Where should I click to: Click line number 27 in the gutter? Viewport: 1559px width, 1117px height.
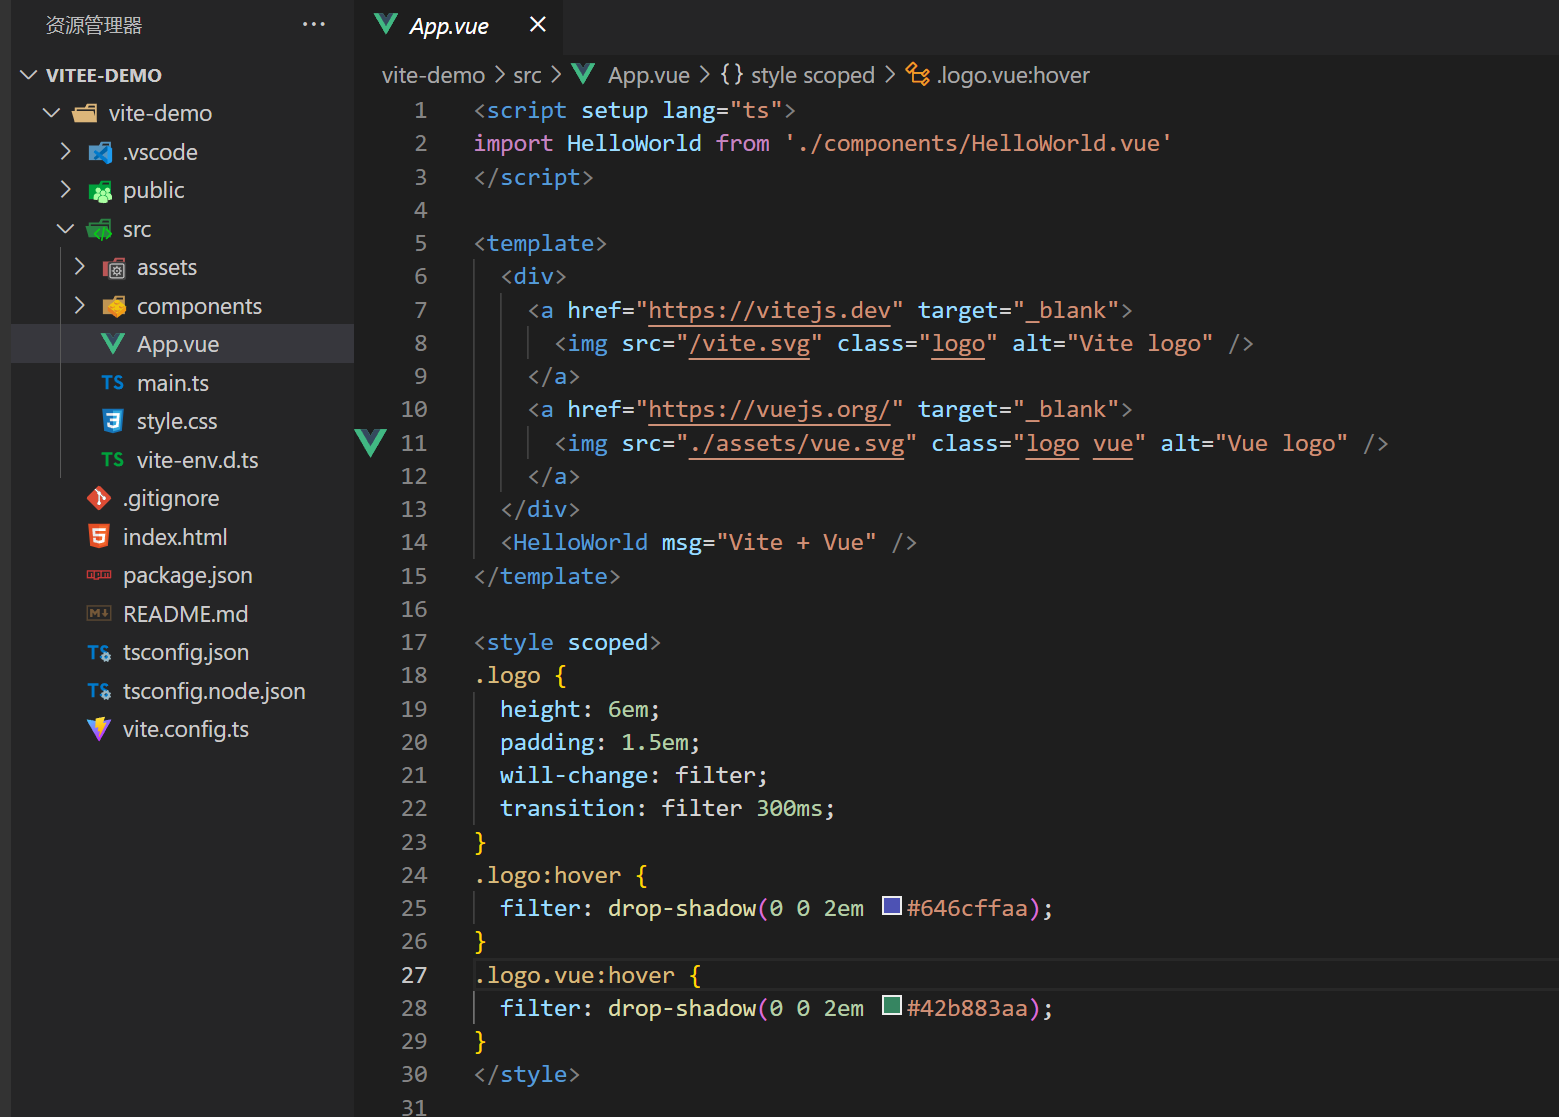pyautogui.click(x=414, y=975)
